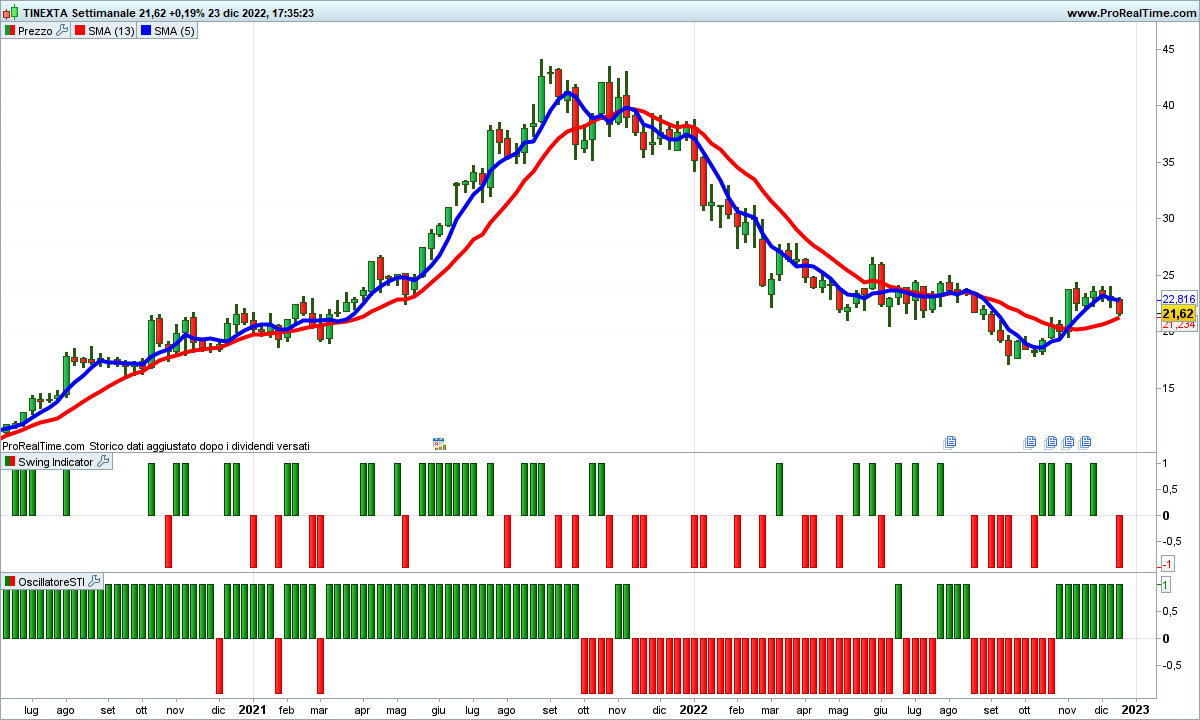Click the TINEXTA Settimanale chart title
1200x720 pixels.
(x=80, y=14)
